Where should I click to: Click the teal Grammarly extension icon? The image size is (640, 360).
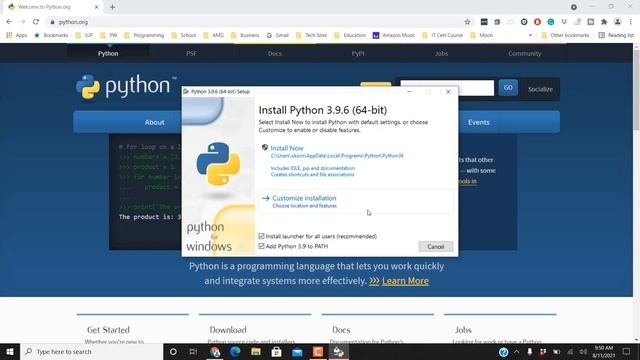tap(551, 22)
